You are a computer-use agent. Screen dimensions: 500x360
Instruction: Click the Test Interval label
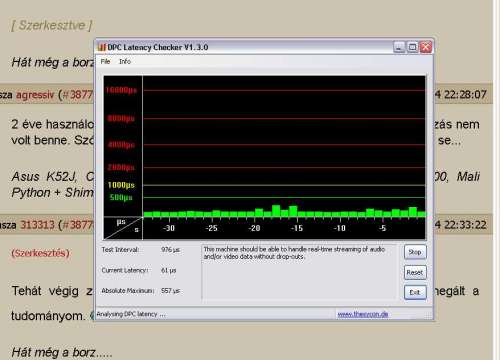[120, 250]
